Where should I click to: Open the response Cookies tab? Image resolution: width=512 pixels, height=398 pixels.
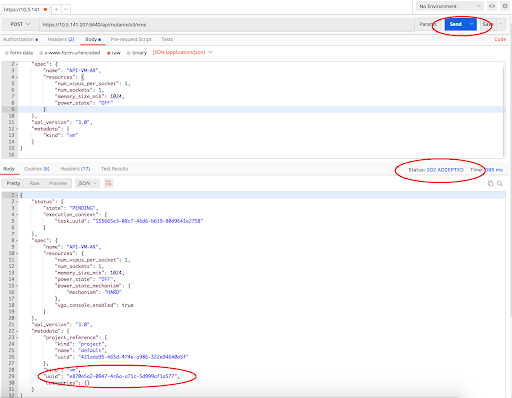pyautogui.click(x=37, y=169)
